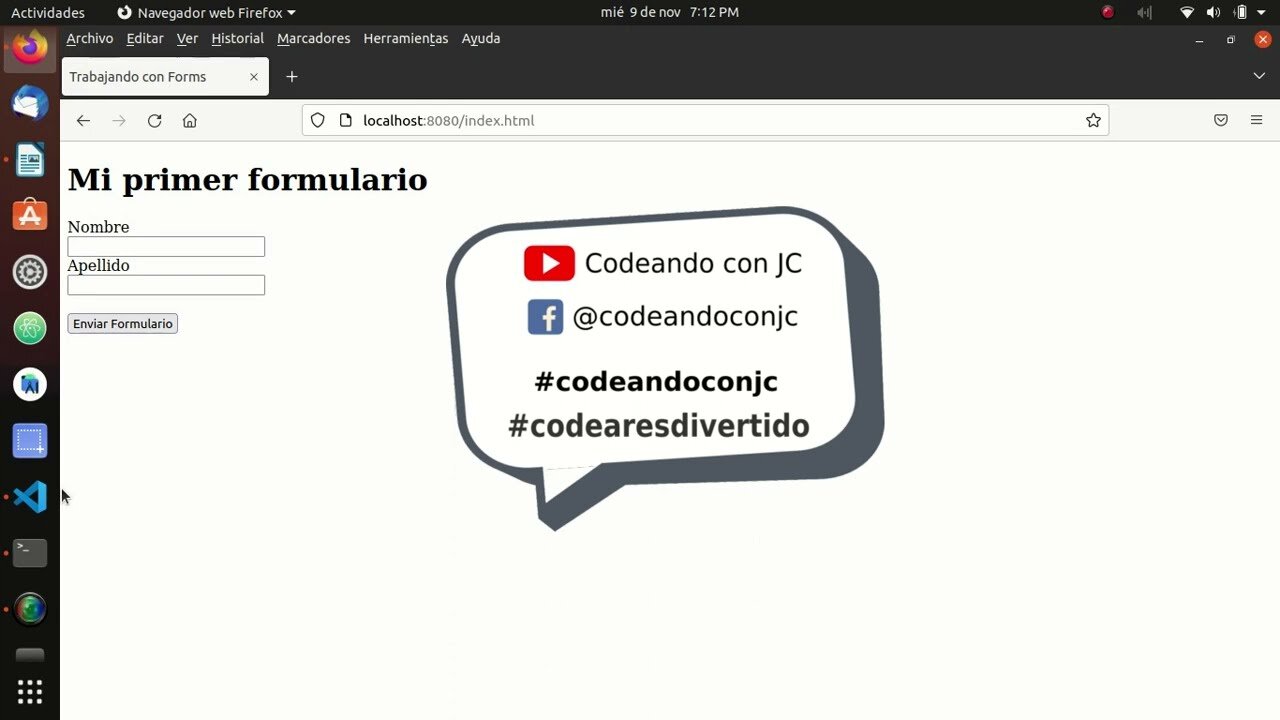Select the Trabajando con Forms tab
Image resolution: width=1280 pixels, height=720 pixels.
point(165,77)
